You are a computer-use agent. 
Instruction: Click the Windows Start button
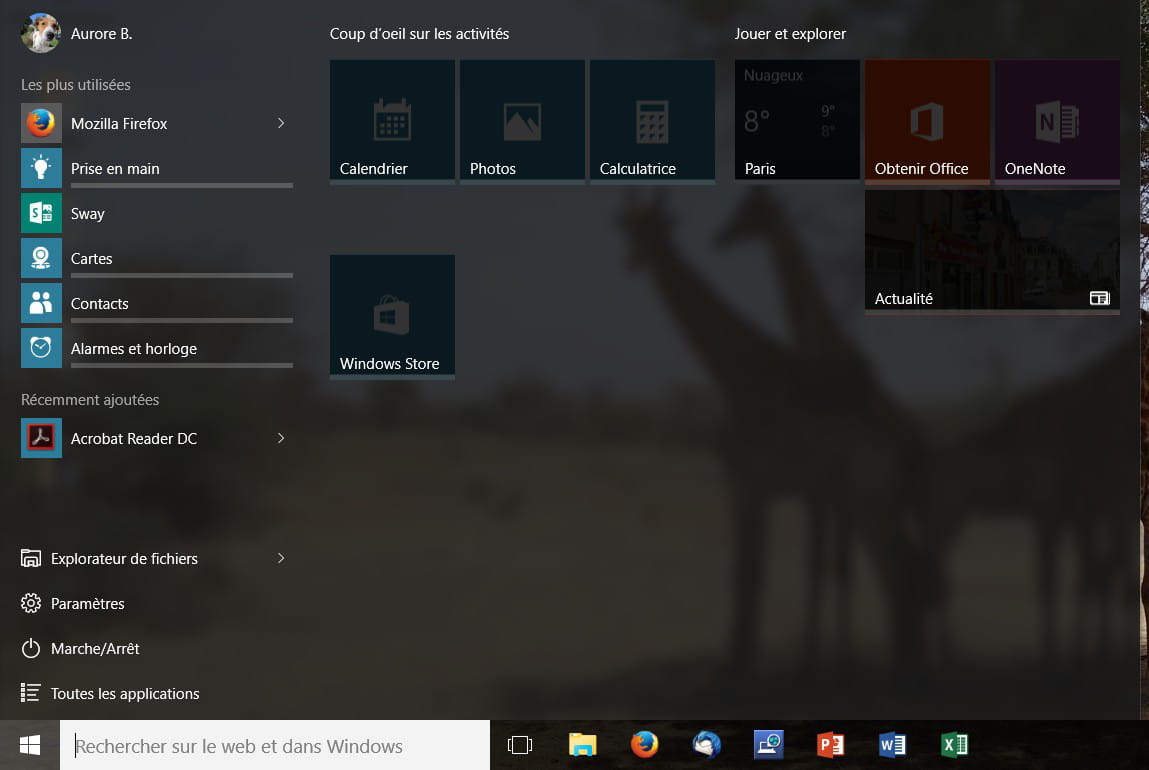29,745
